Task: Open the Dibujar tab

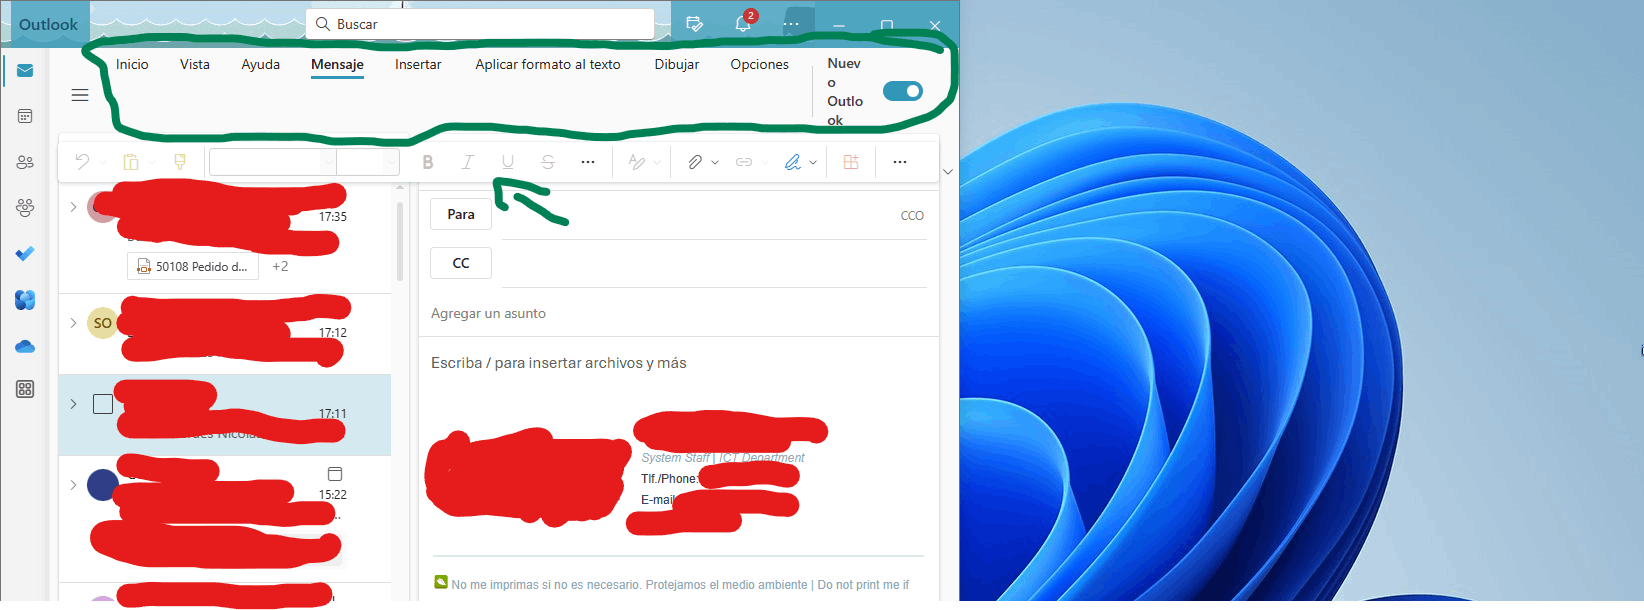Action: (677, 64)
